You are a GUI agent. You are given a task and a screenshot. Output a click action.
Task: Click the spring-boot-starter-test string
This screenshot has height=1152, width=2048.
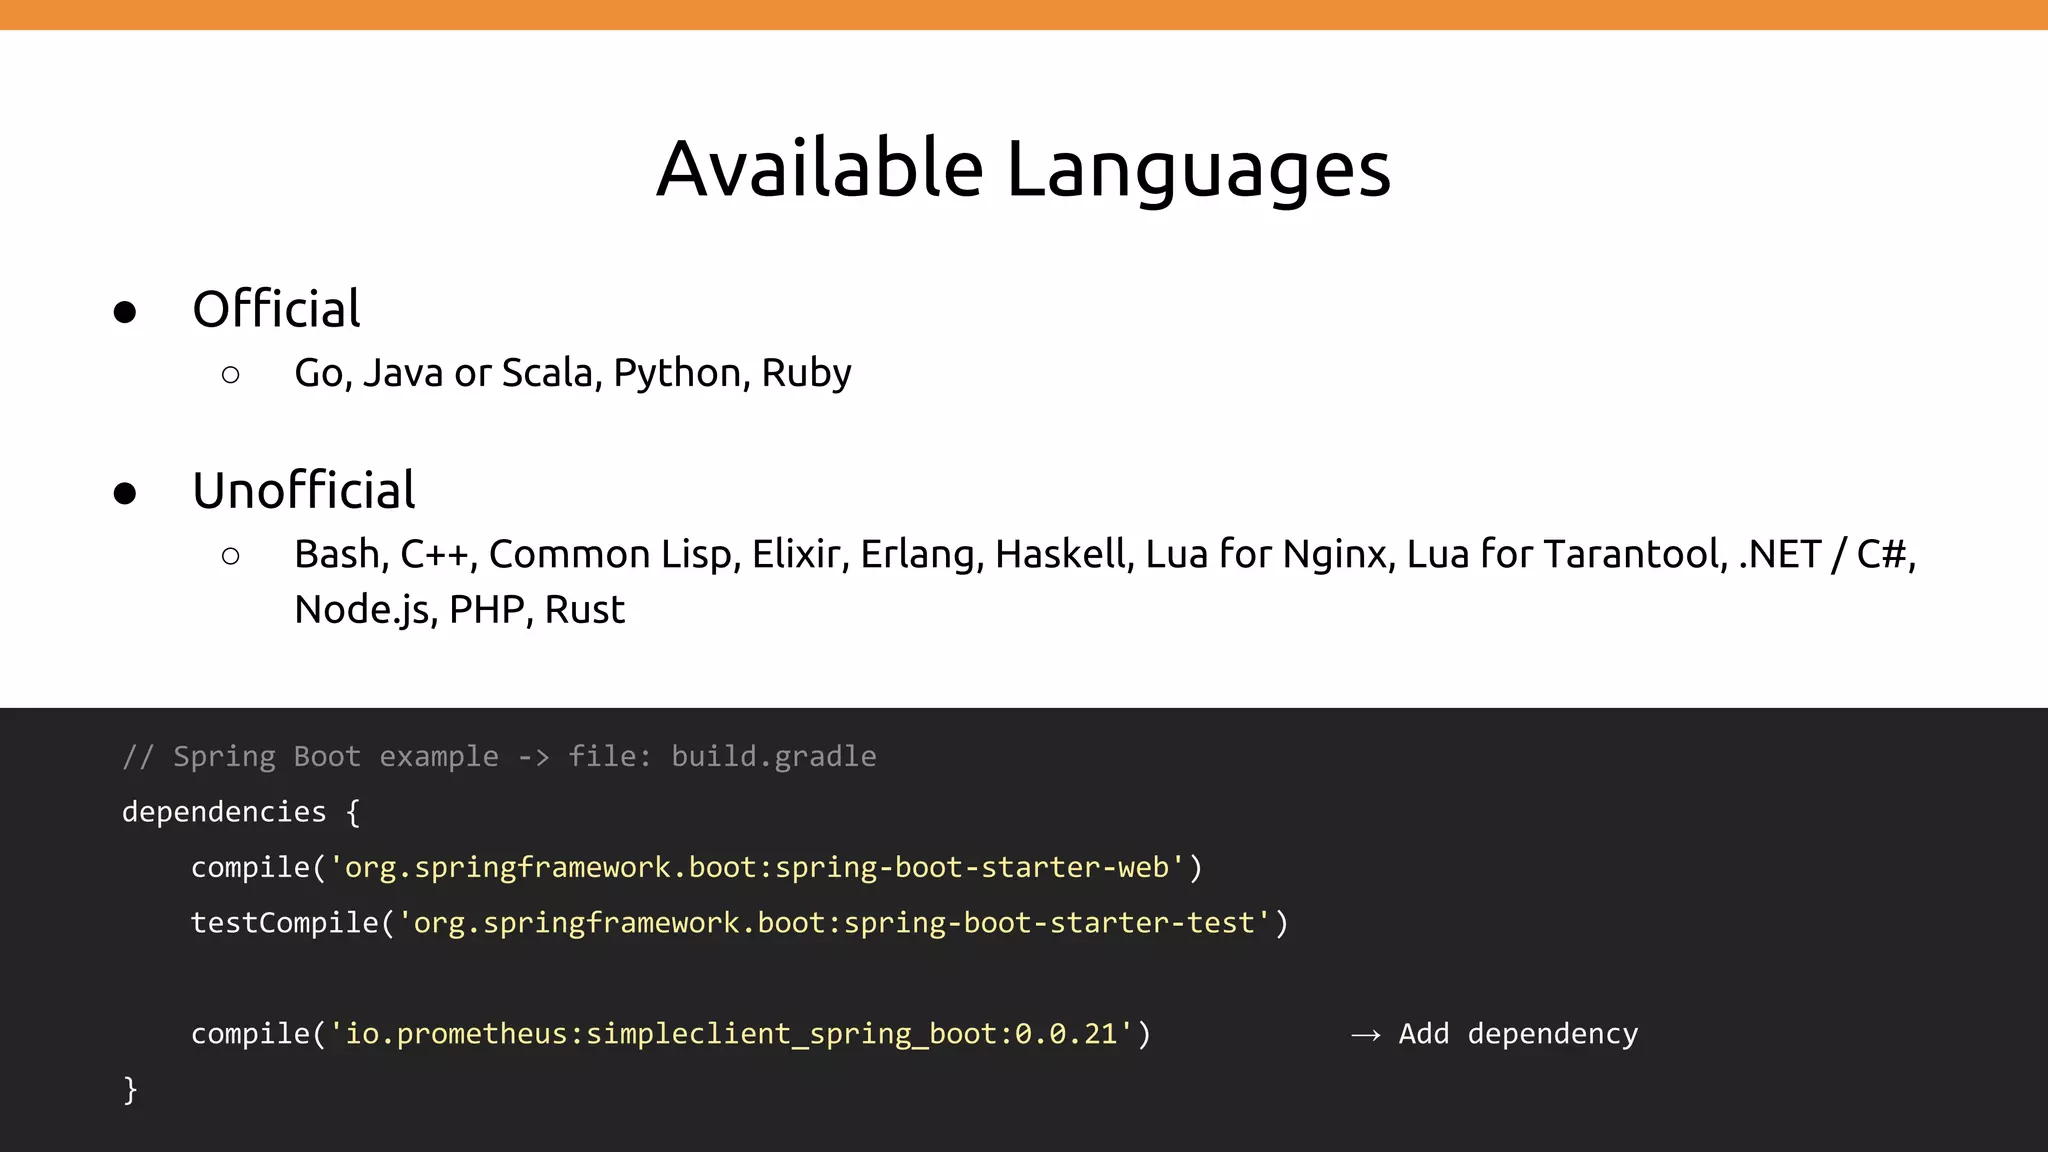coord(834,923)
